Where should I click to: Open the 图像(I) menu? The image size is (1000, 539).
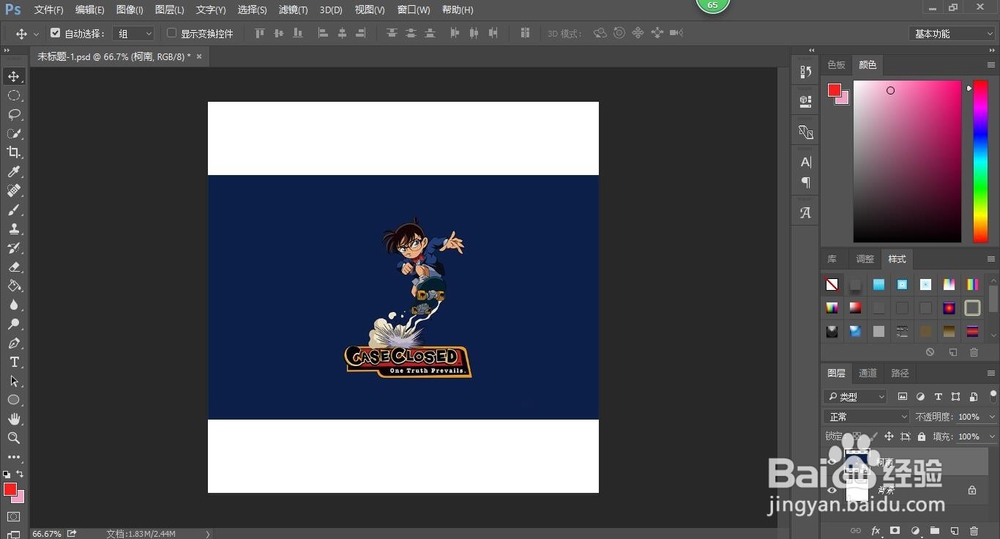(x=129, y=10)
